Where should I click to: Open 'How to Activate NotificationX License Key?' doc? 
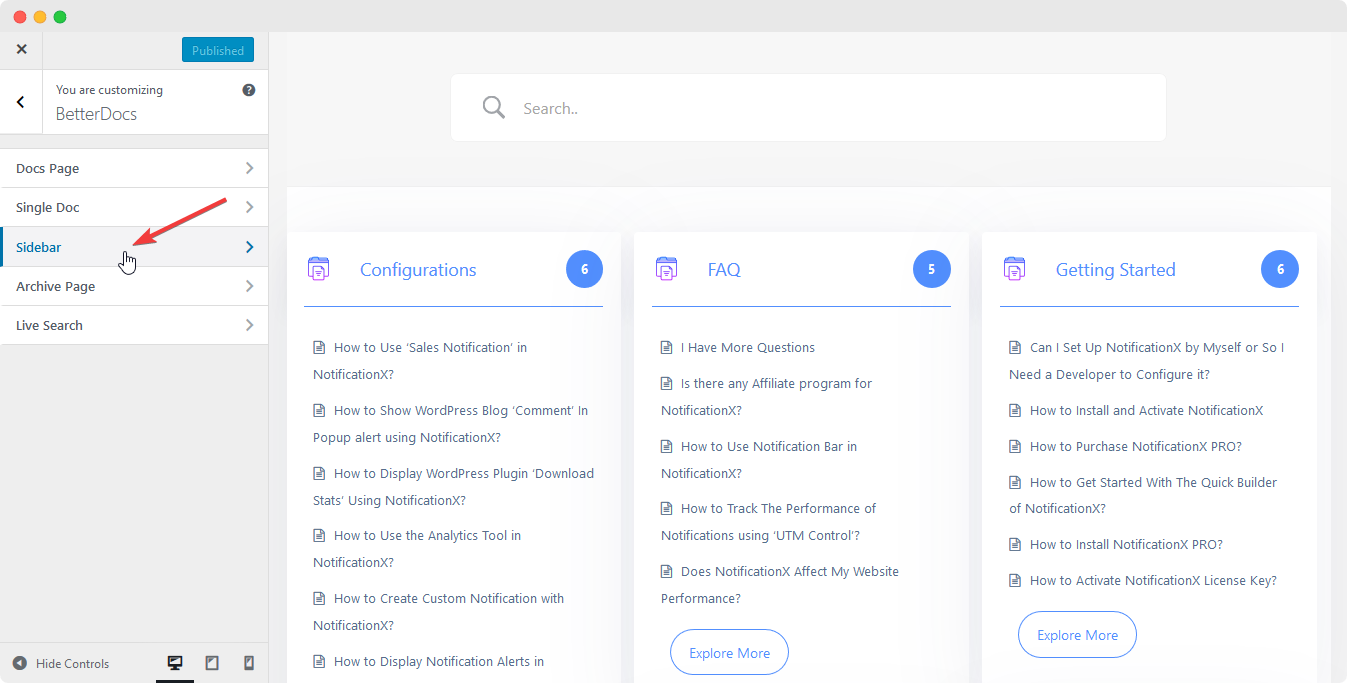(1153, 580)
